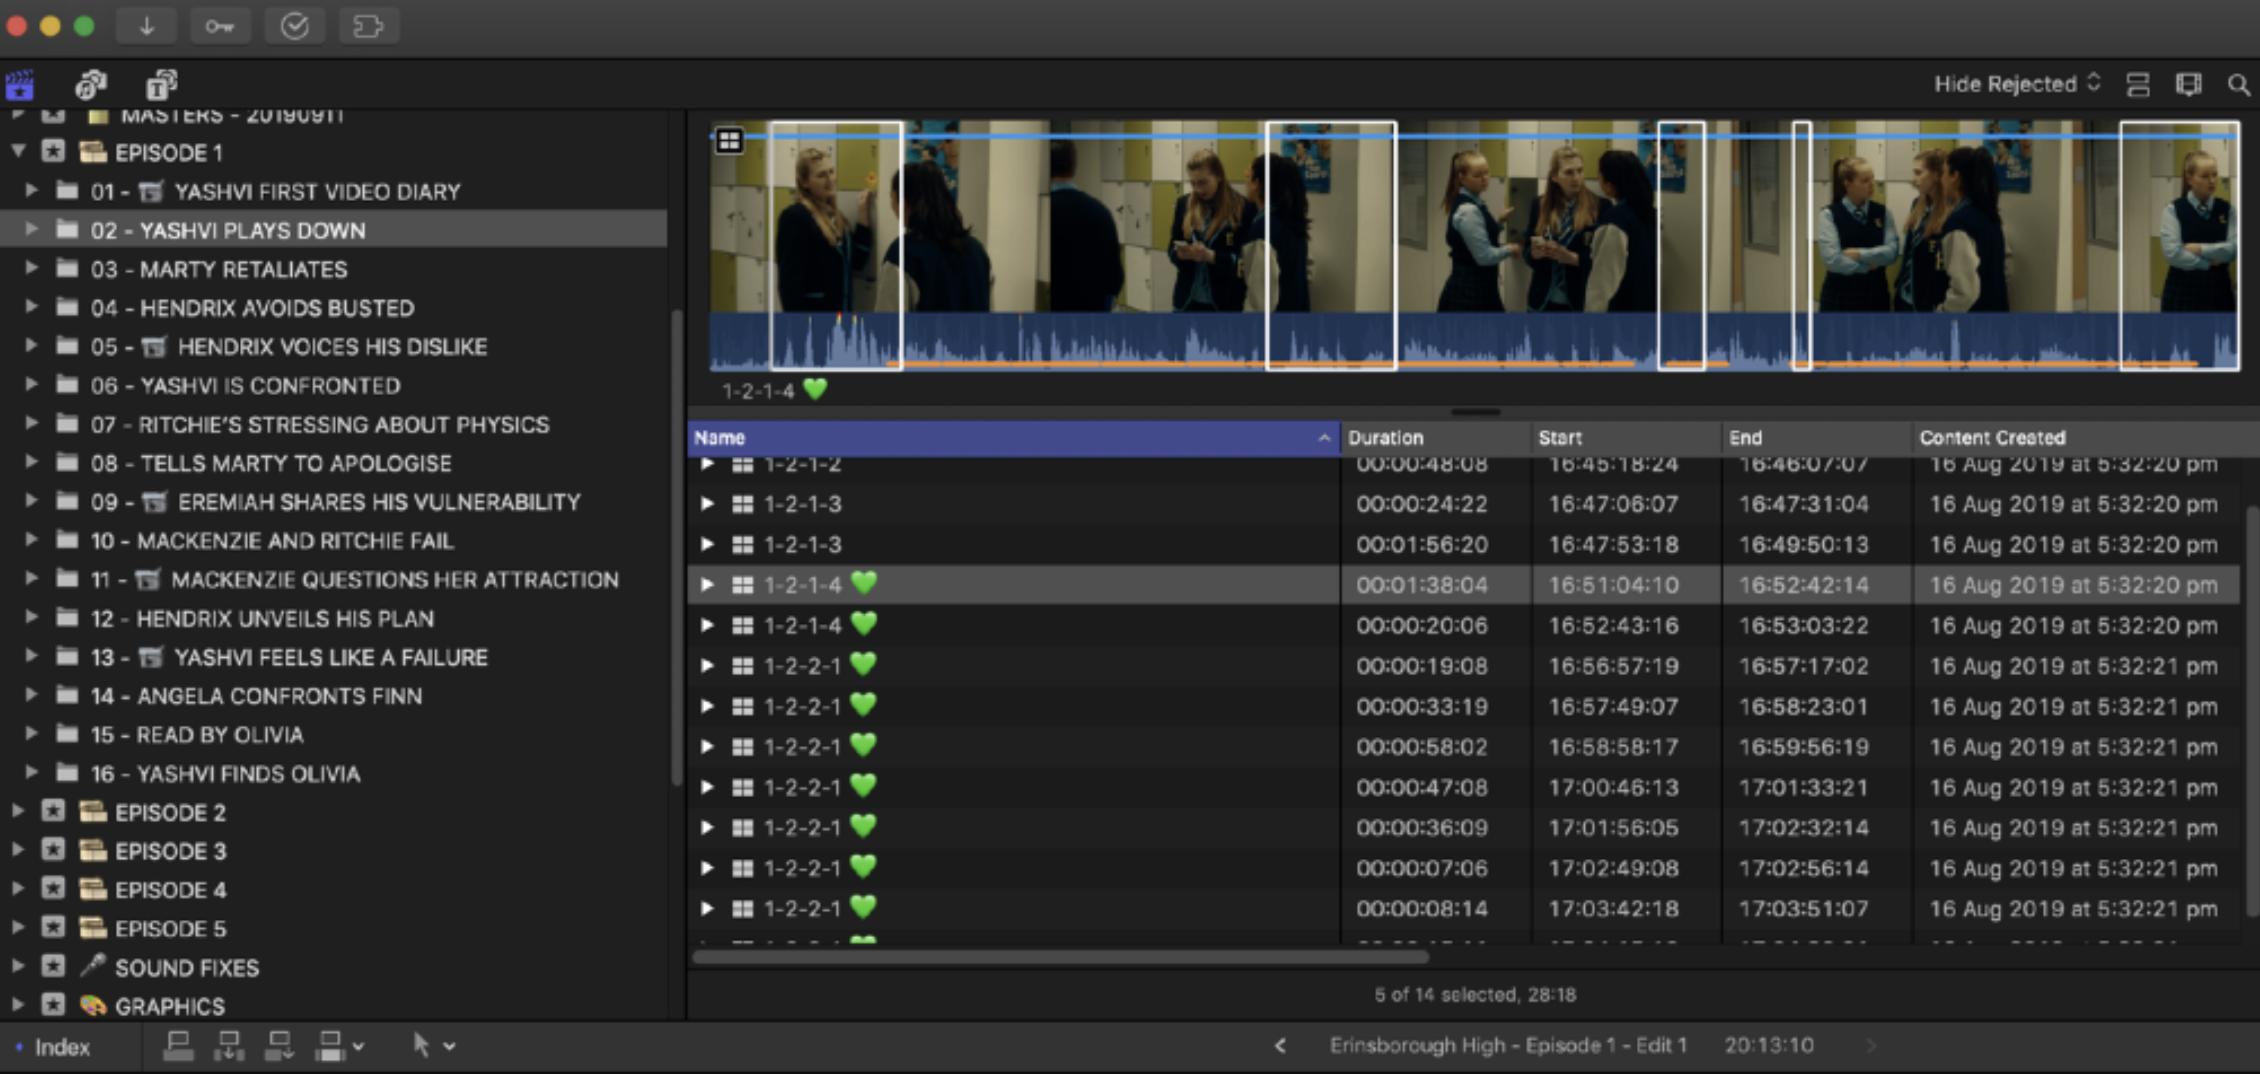Go back in timeline history arrow
The width and height of the screenshot is (2260, 1074).
(1280, 1046)
